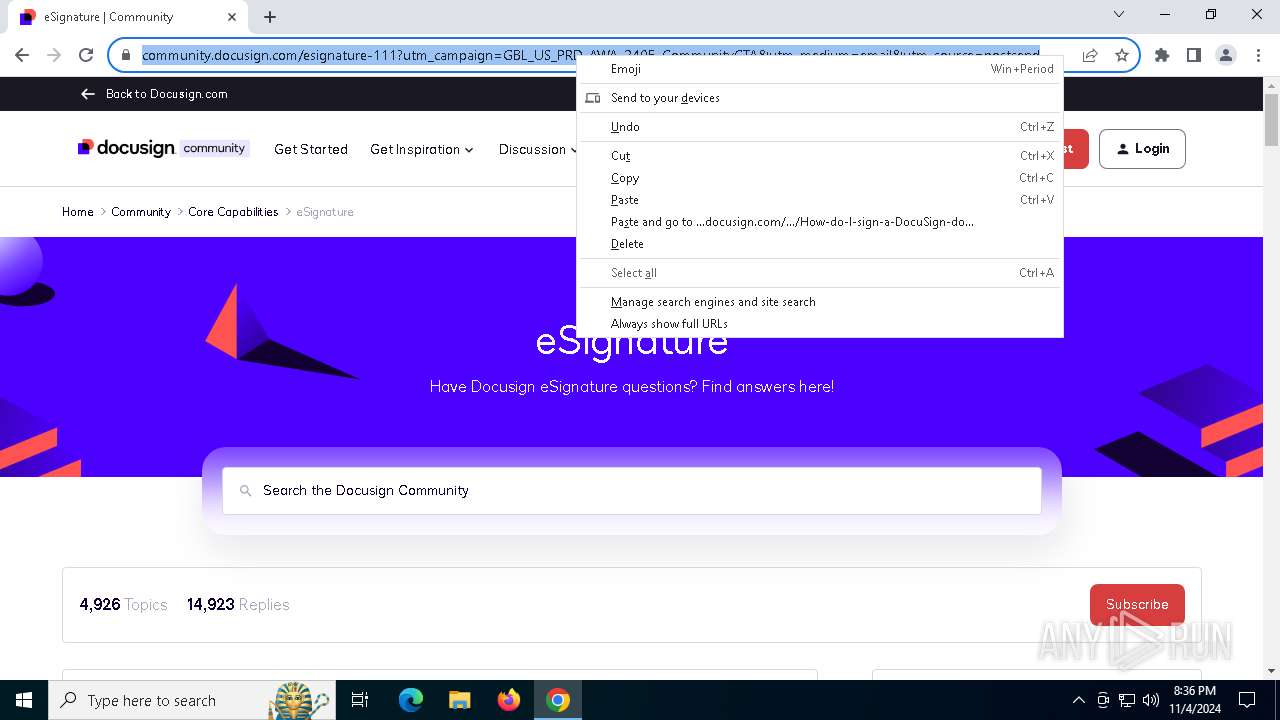
Task: Toggle Chrome side panel icon
Action: [1194, 55]
